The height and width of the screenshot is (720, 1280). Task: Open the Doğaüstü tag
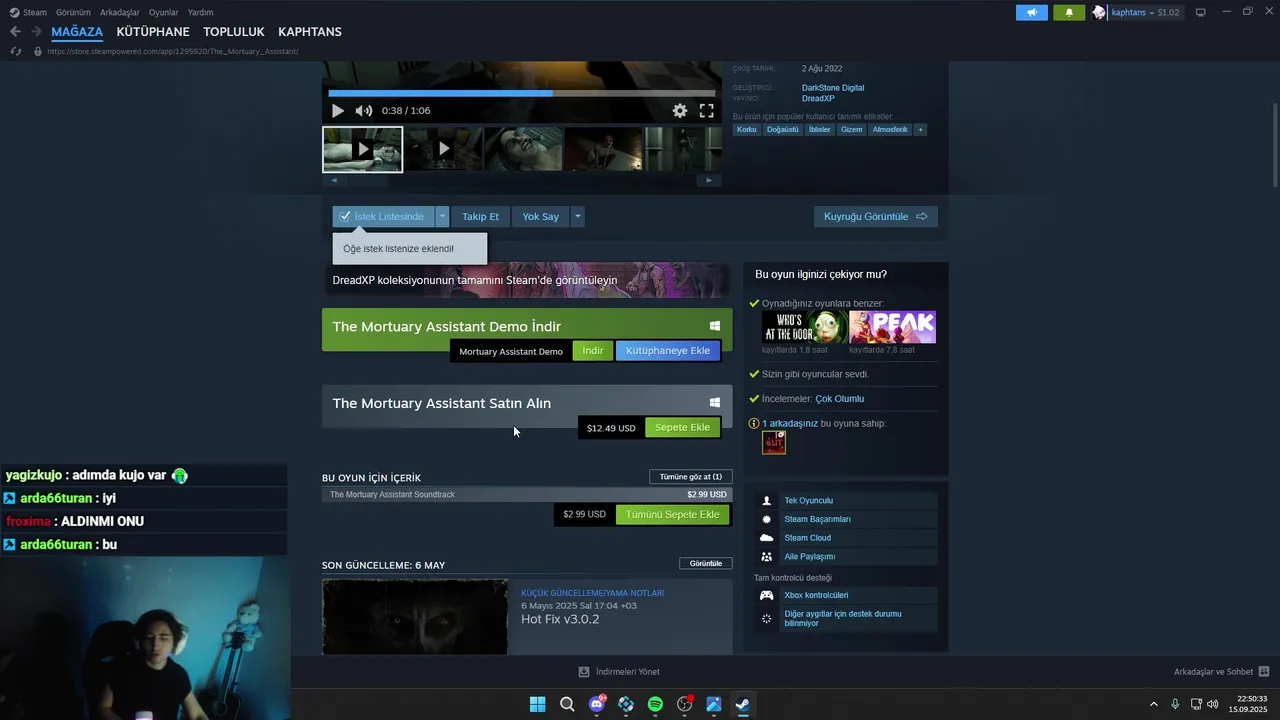click(x=783, y=130)
